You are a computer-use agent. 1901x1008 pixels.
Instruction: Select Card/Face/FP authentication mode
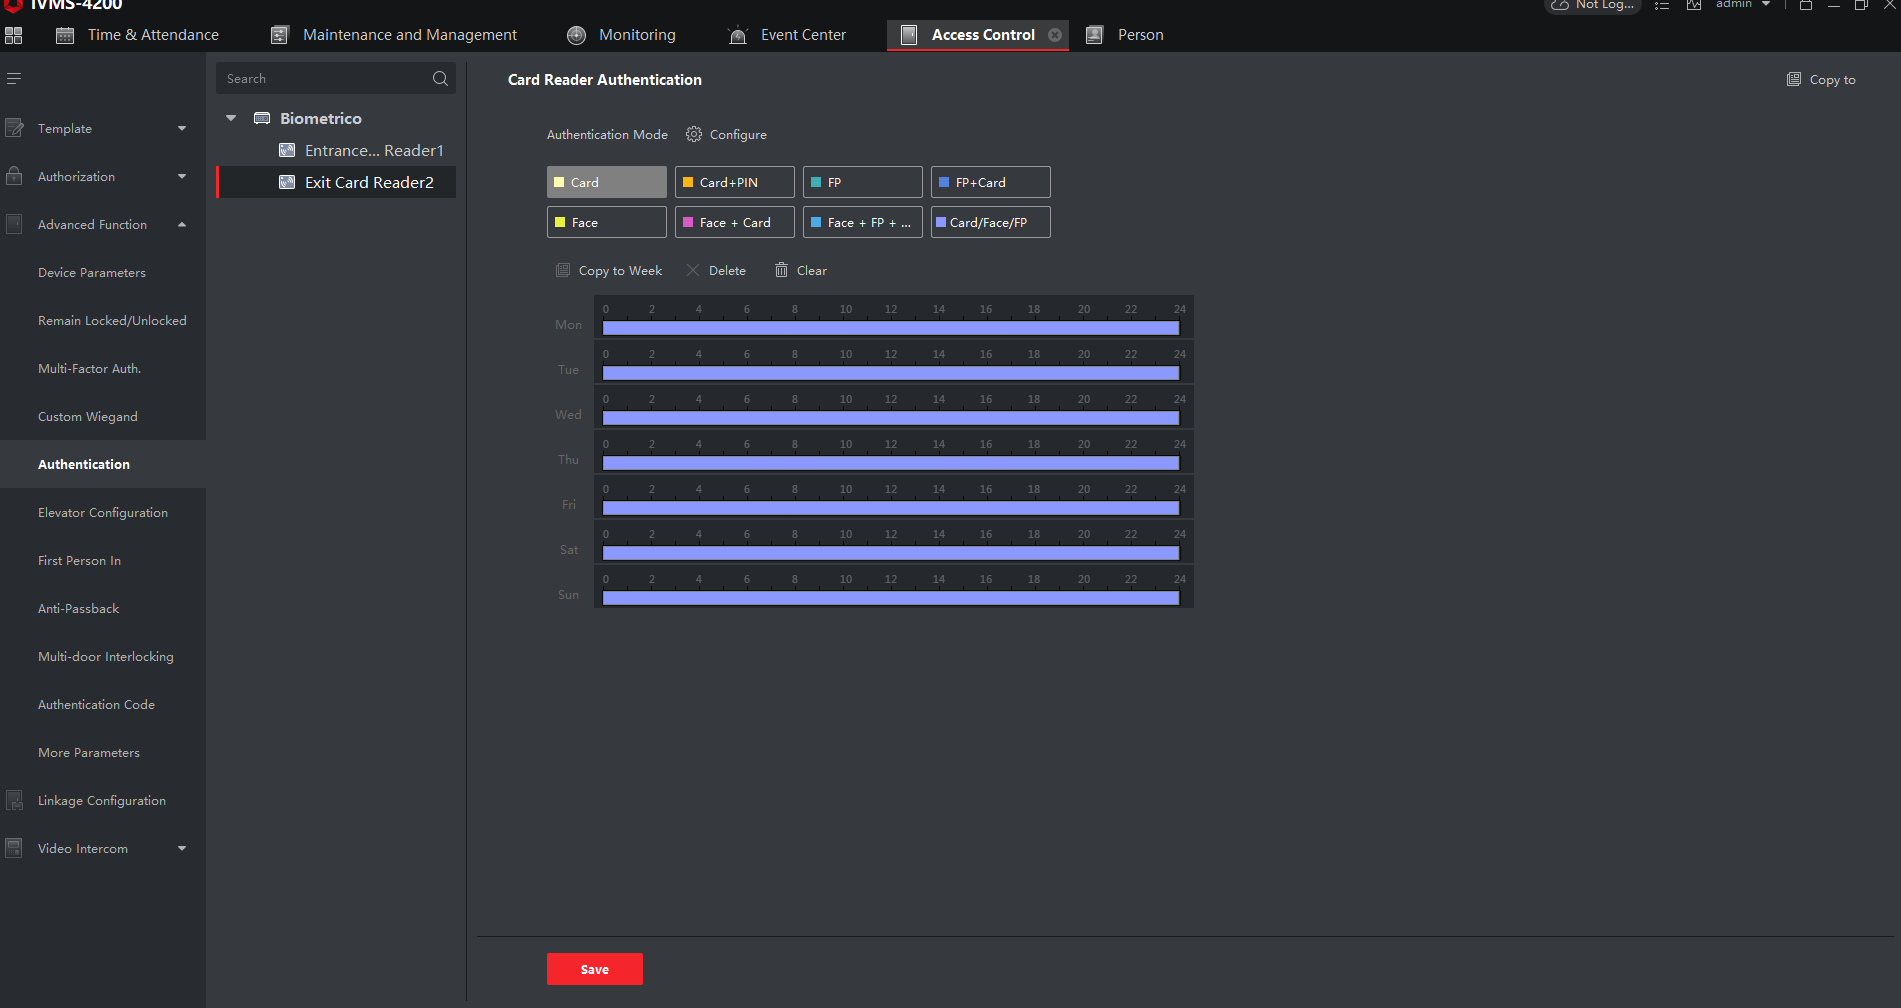(x=991, y=222)
